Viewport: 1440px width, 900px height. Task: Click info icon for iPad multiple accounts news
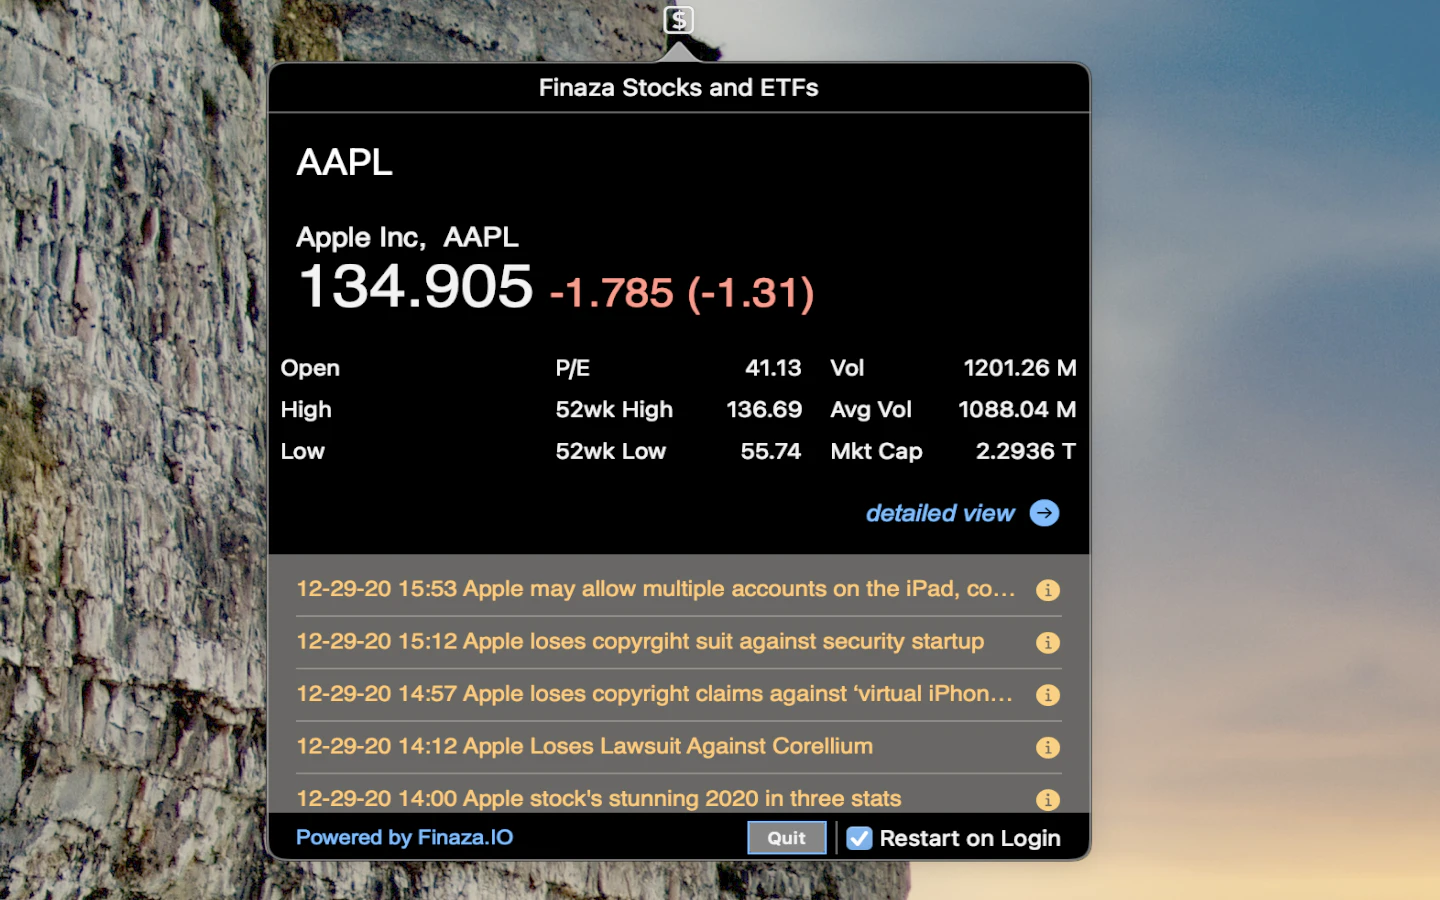tap(1047, 590)
